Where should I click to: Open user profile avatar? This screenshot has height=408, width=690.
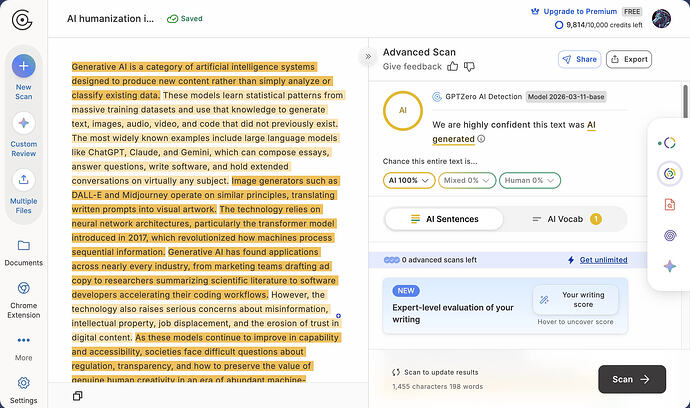coord(661,18)
